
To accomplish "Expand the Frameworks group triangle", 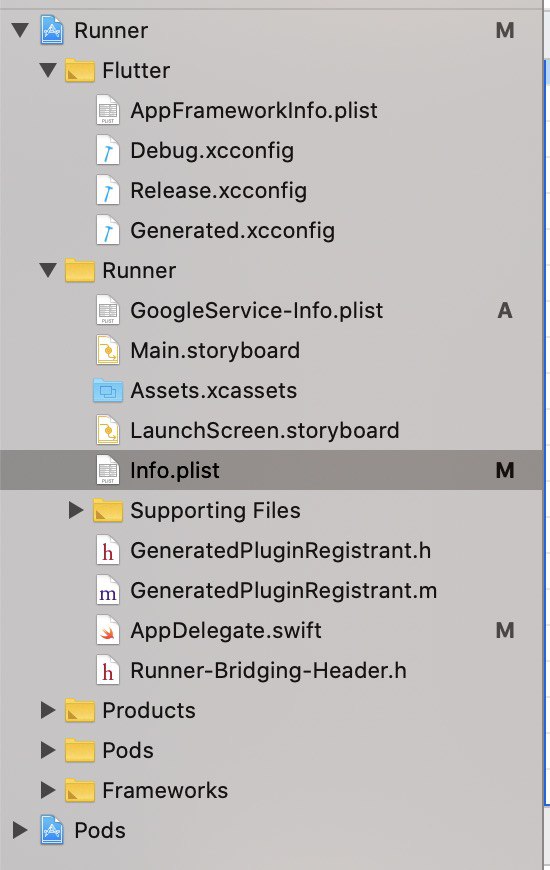I will [x=48, y=790].
